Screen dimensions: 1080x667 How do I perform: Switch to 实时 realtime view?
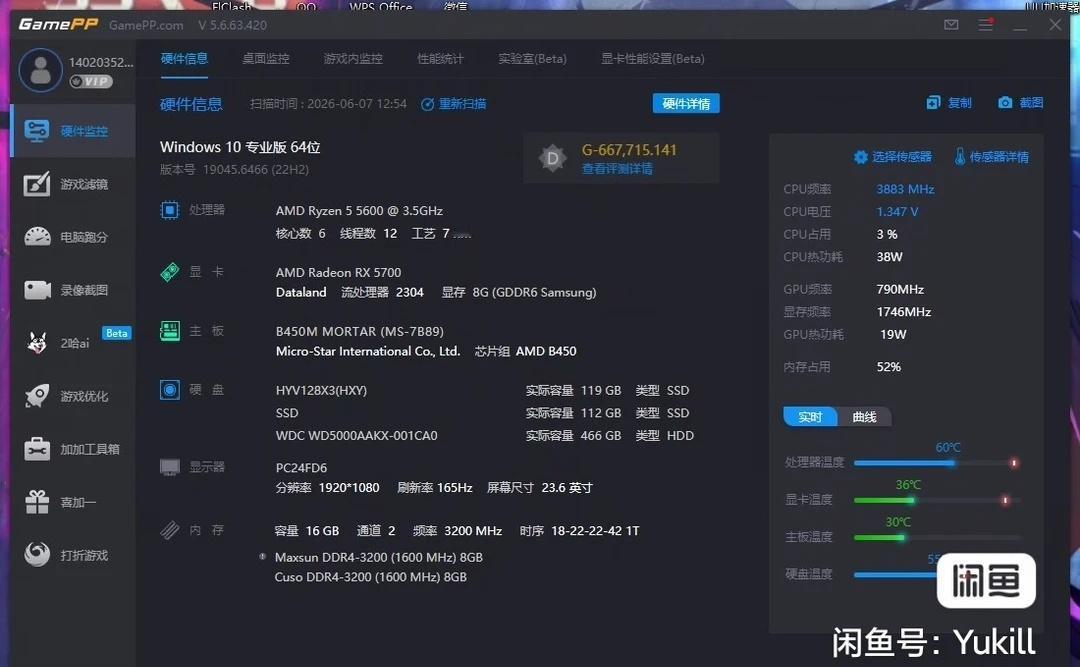click(x=810, y=417)
